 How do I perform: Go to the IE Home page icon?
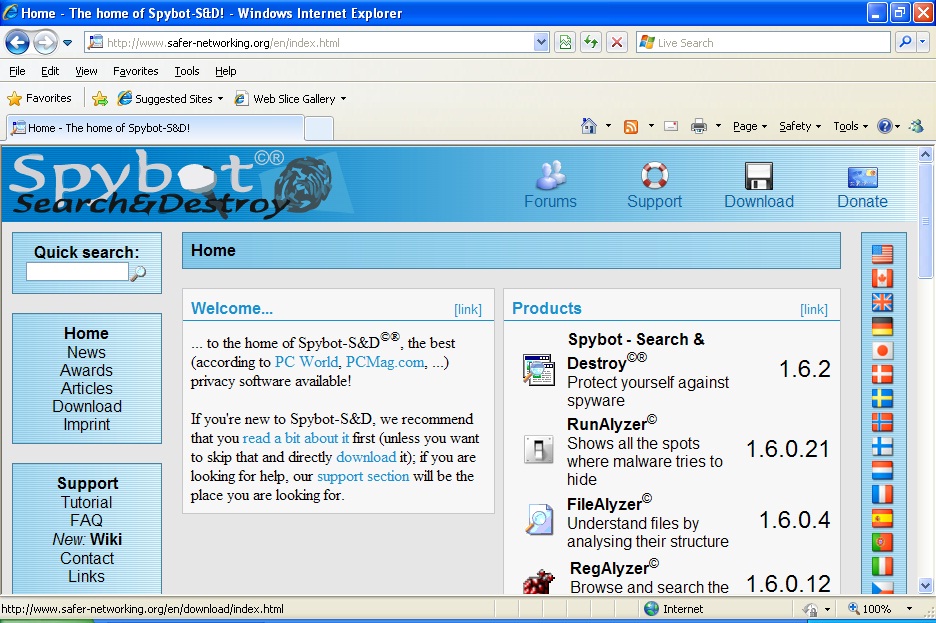pyautogui.click(x=589, y=126)
